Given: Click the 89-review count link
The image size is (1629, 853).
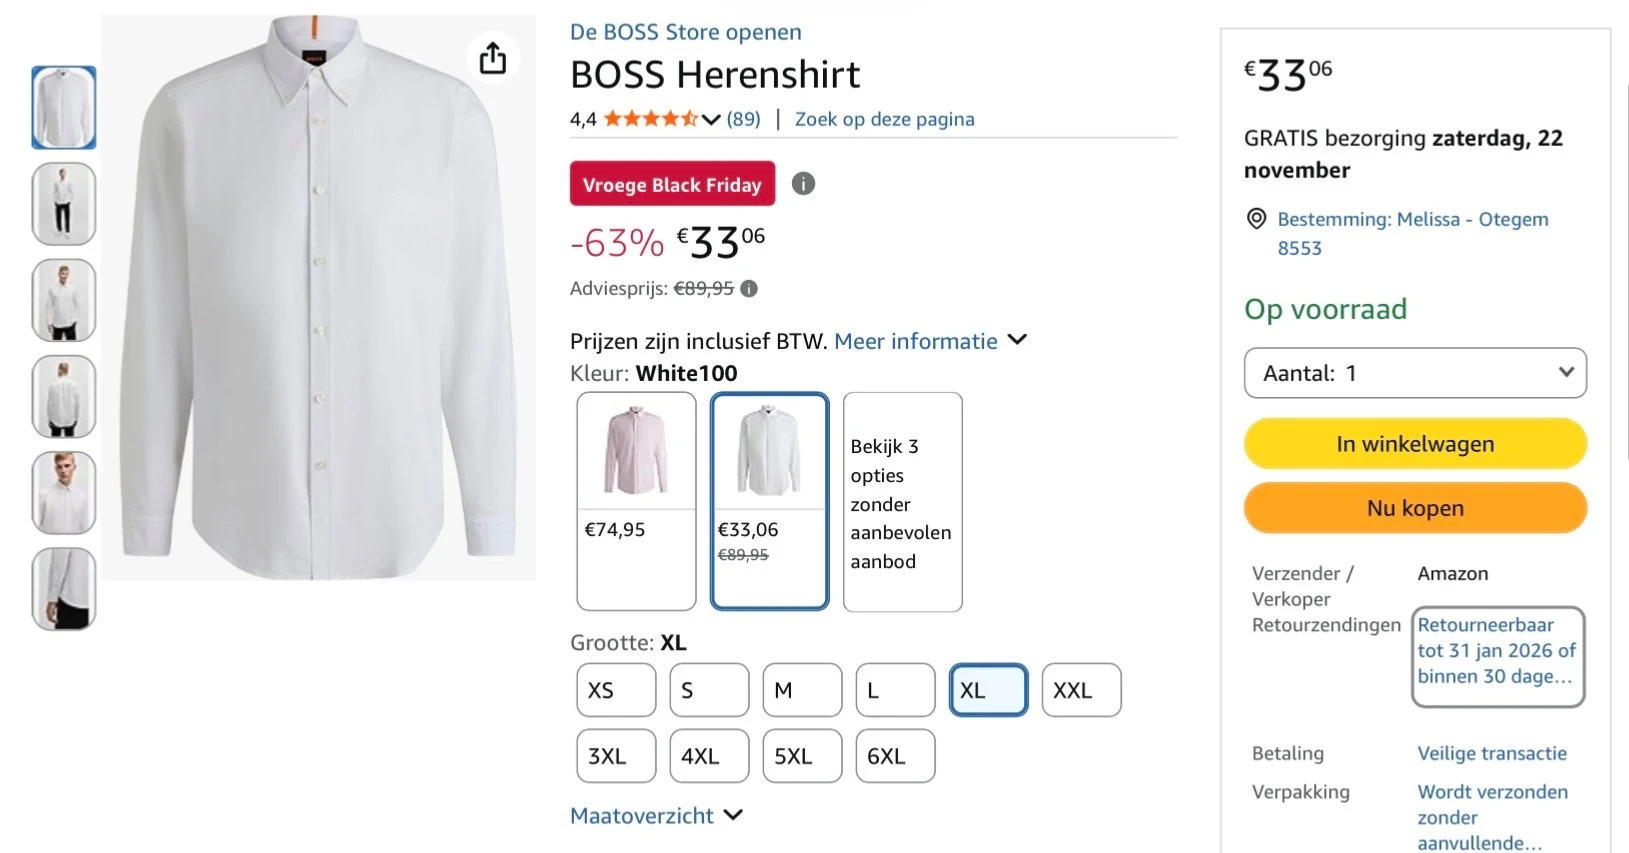Looking at the screenshot, I should [743, 118].
